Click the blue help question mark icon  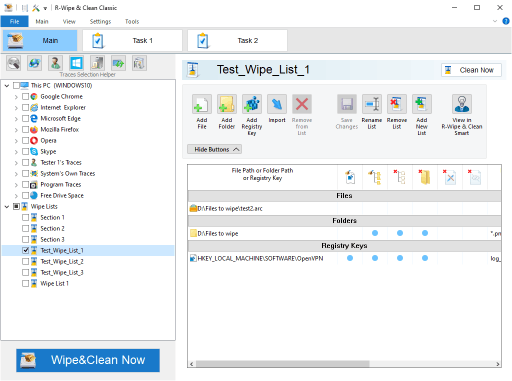[506, 21]
